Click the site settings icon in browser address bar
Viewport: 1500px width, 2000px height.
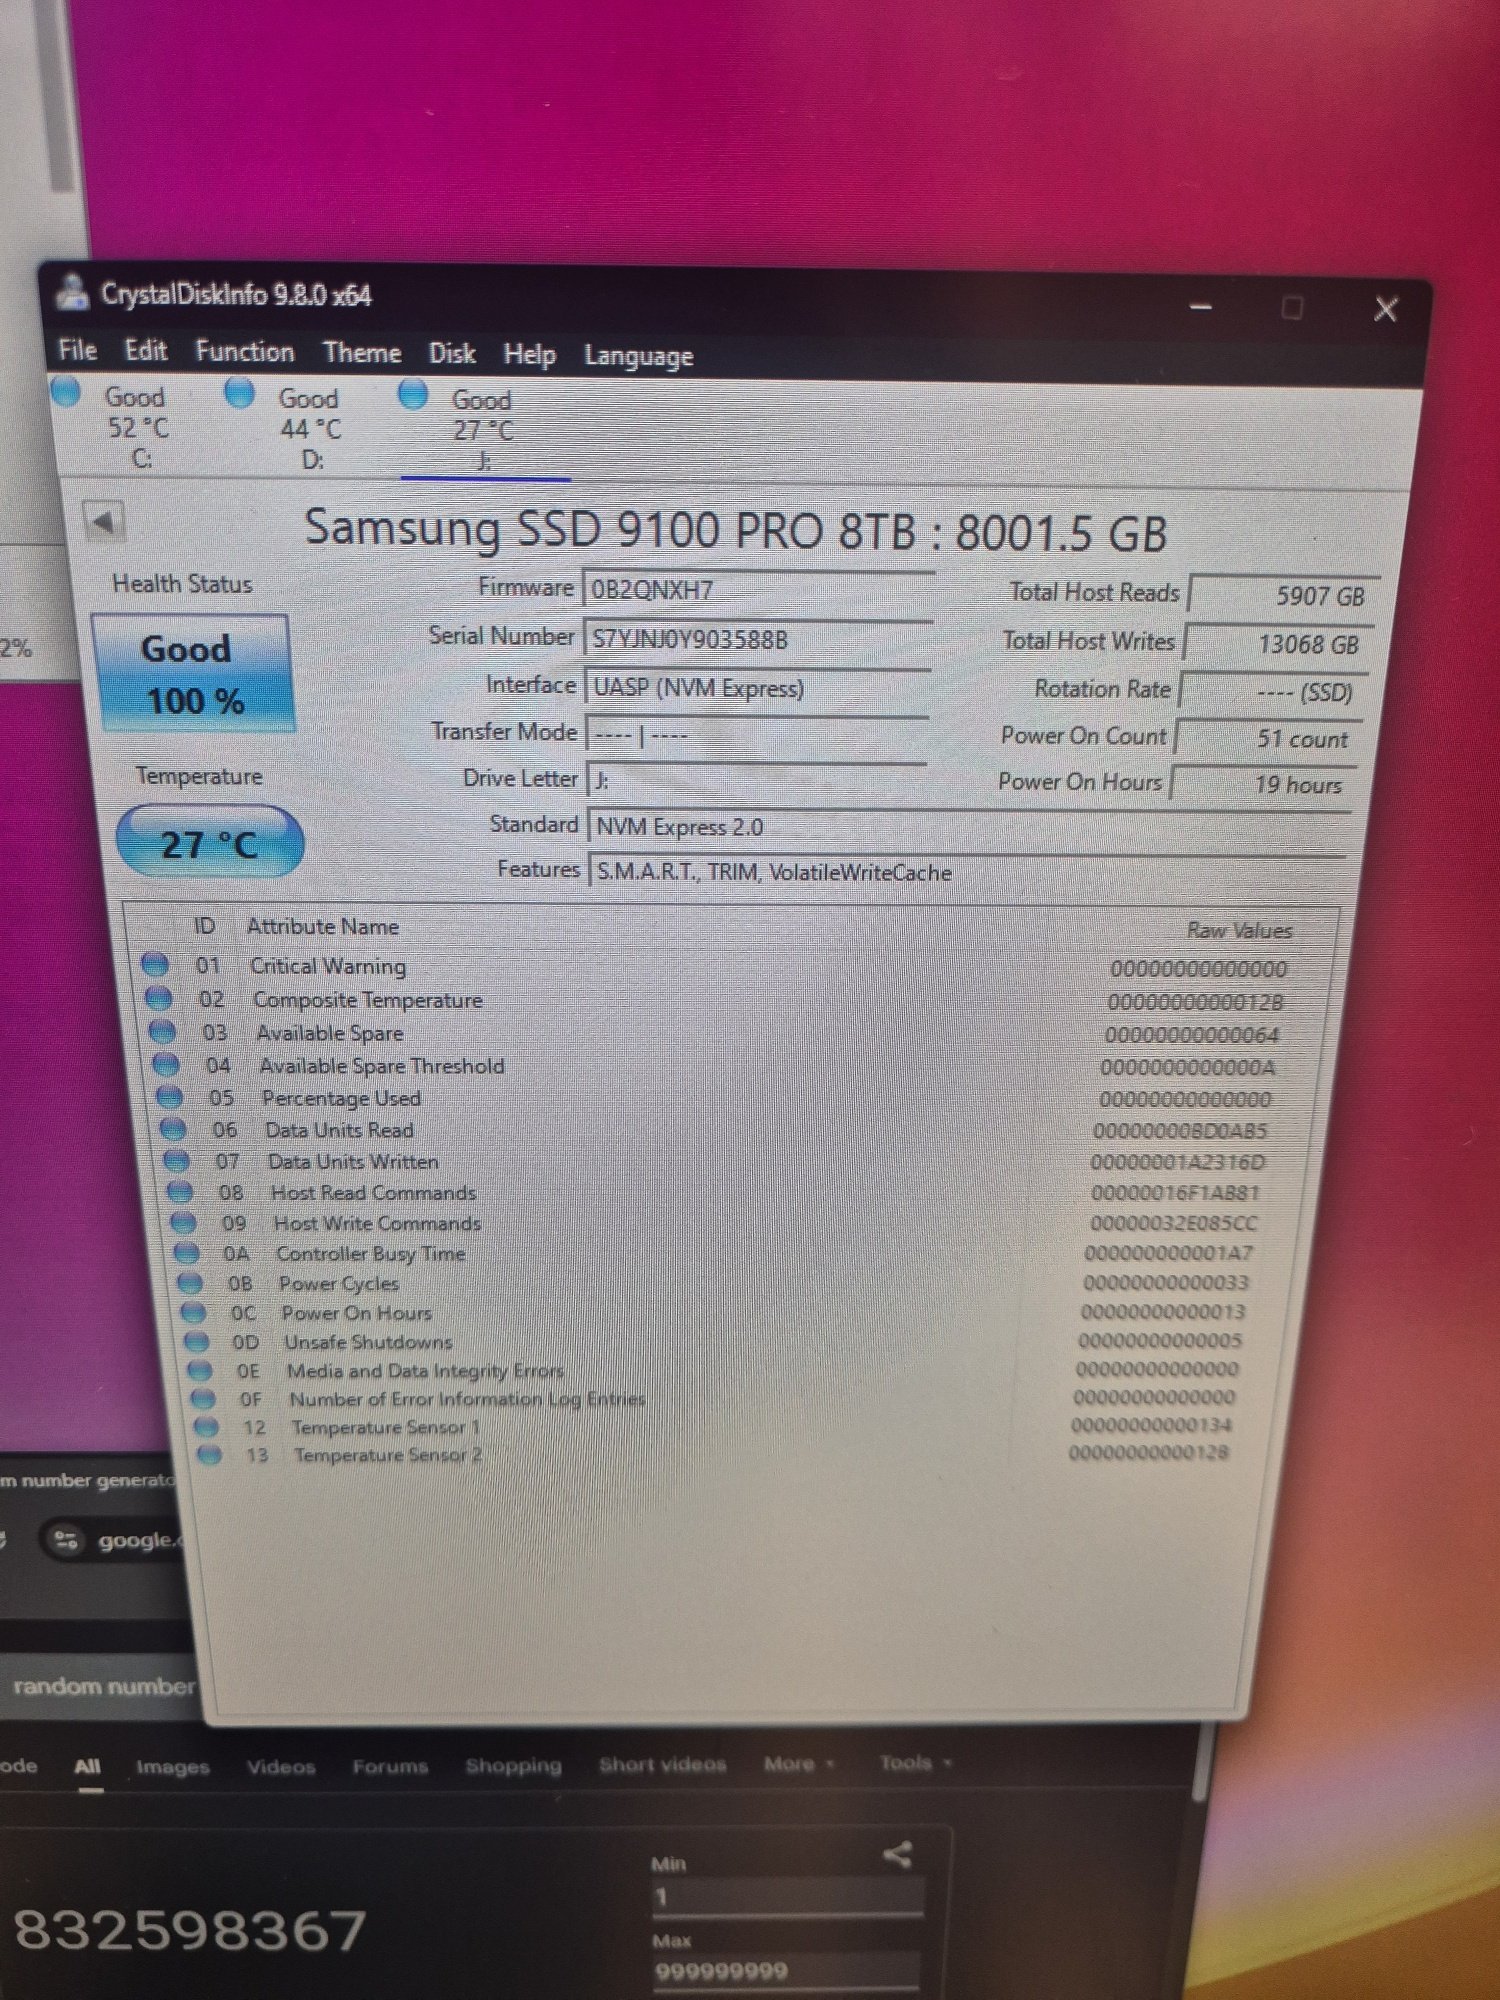pyautogui.click(x=66, y=1539)
